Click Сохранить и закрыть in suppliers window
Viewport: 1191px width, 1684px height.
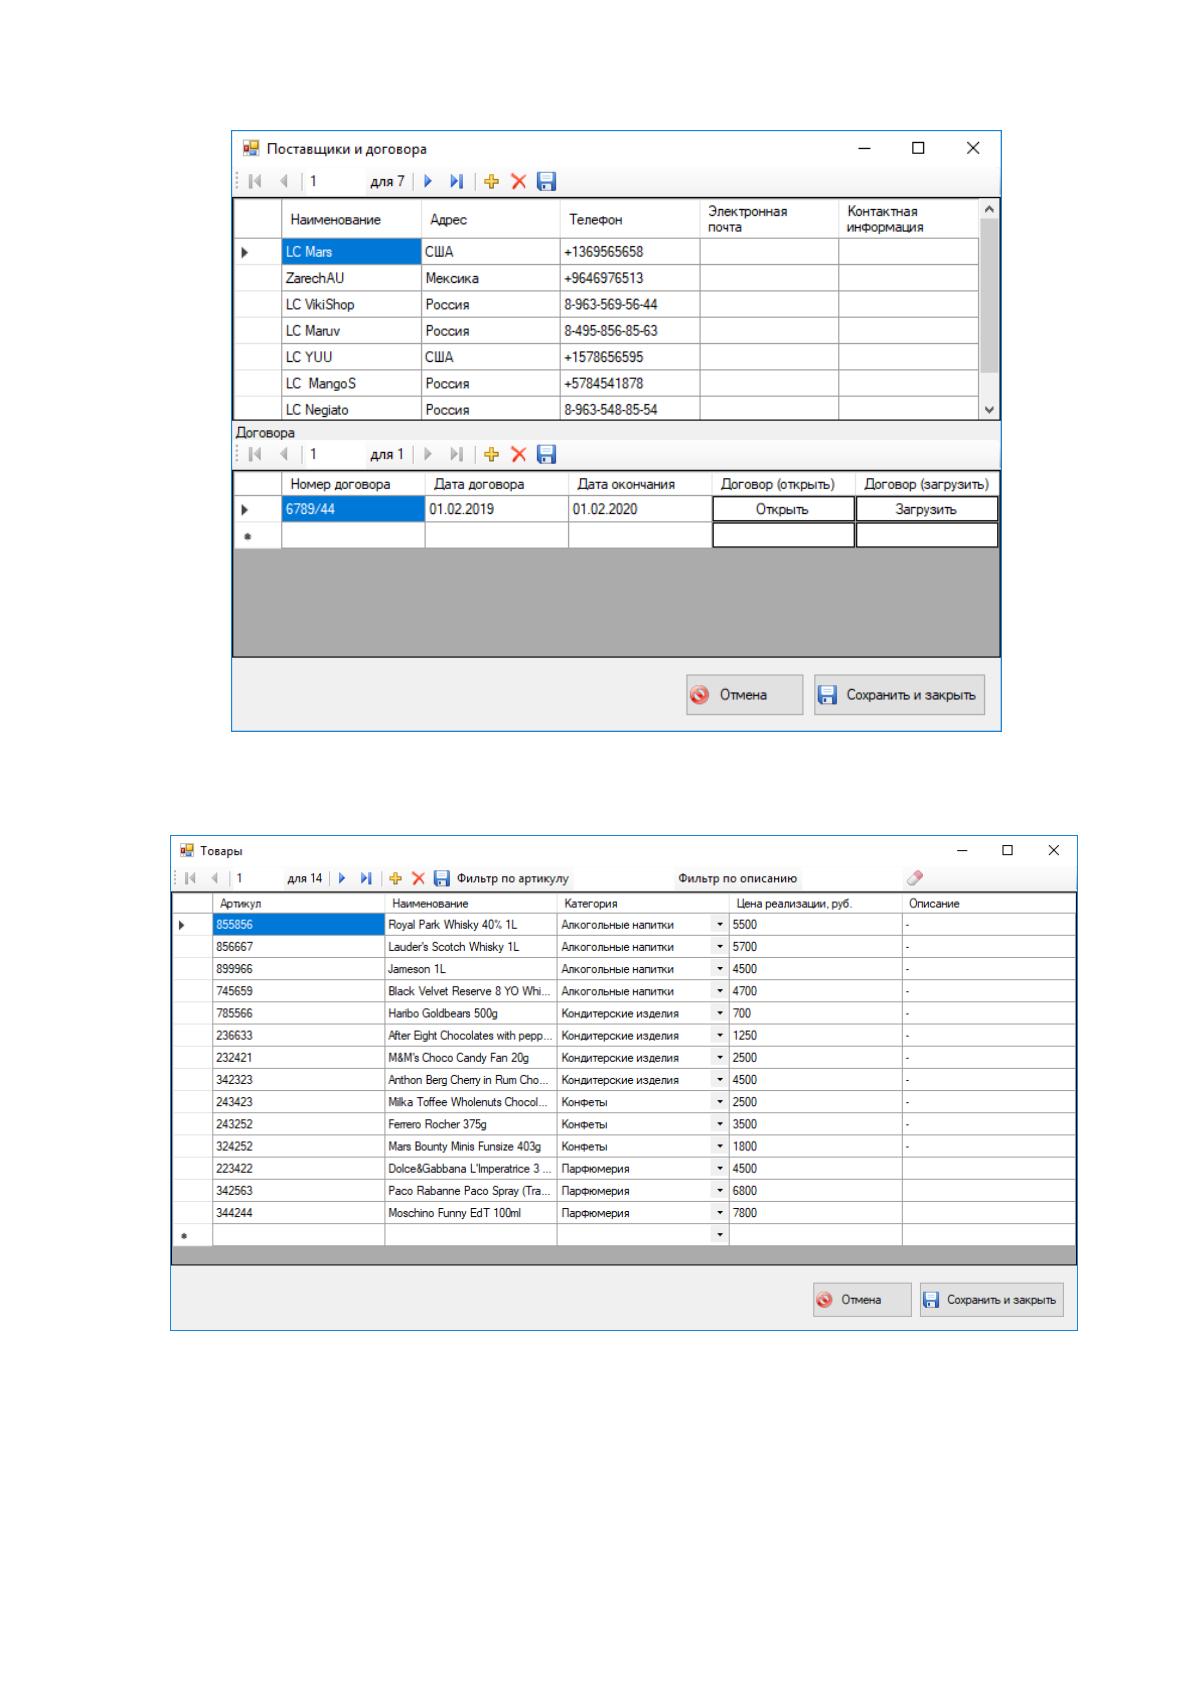pyautogui.click(x=900, y=695)
